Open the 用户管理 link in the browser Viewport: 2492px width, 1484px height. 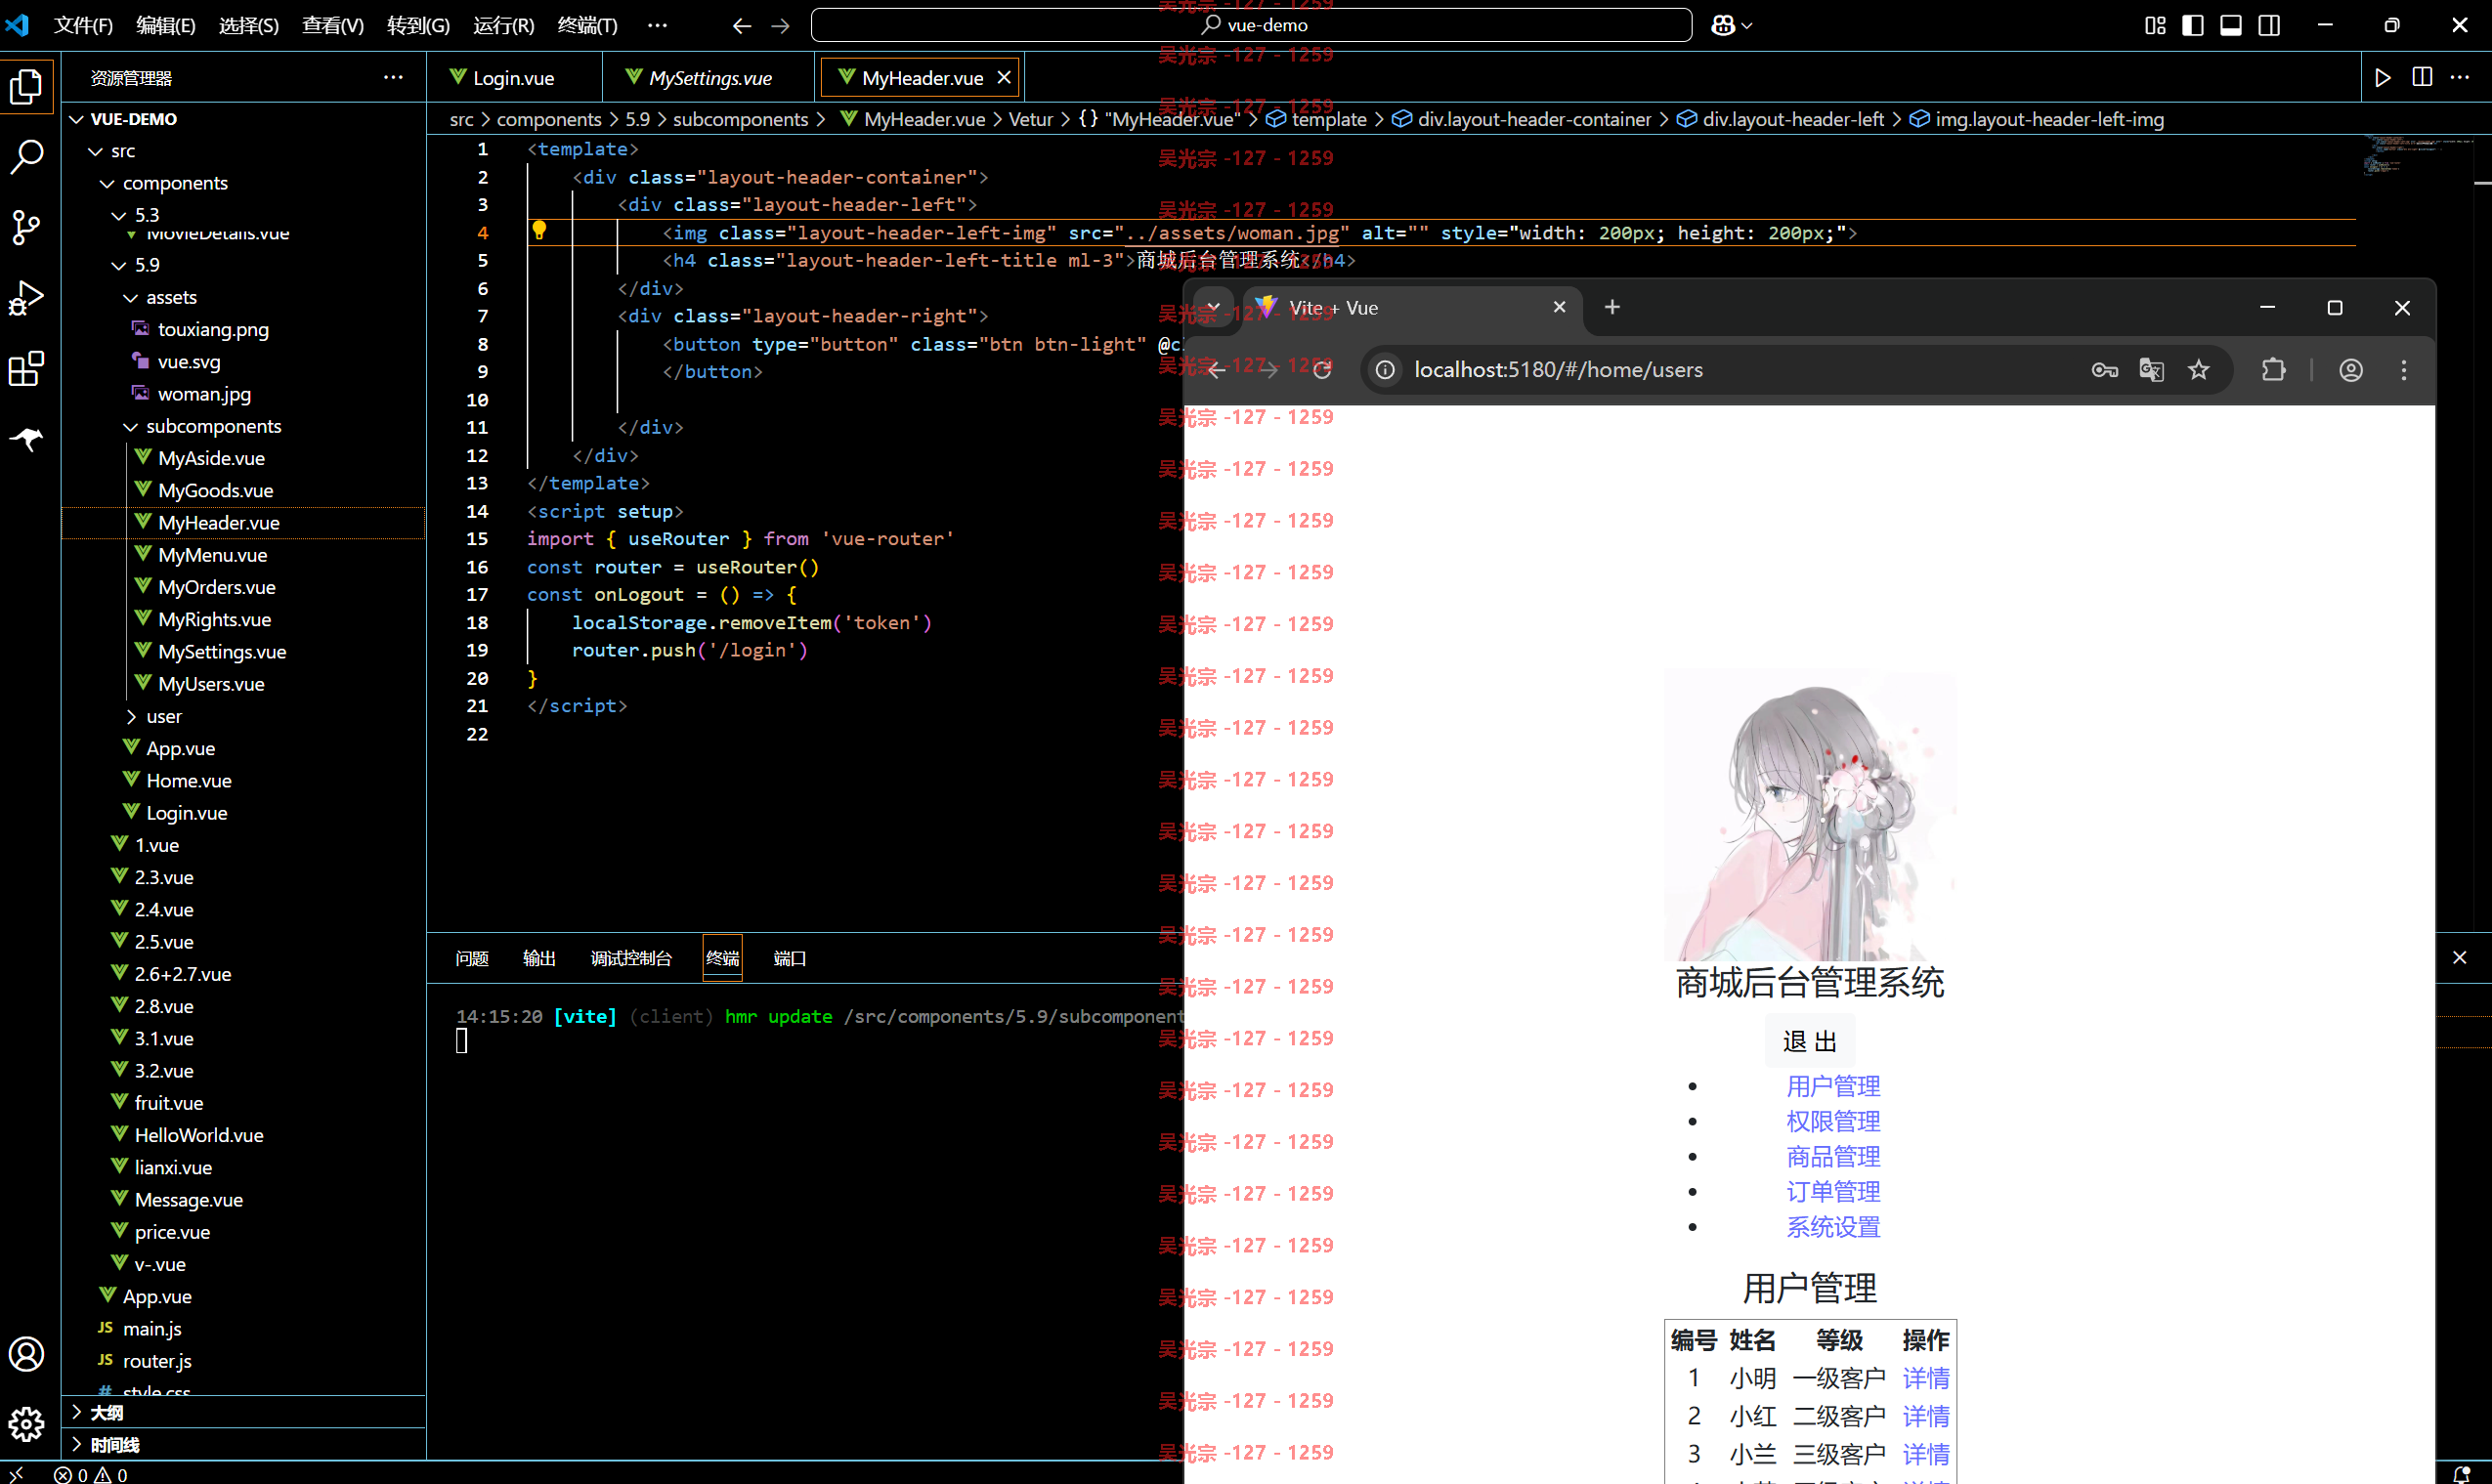[x=1833, y=1086]
